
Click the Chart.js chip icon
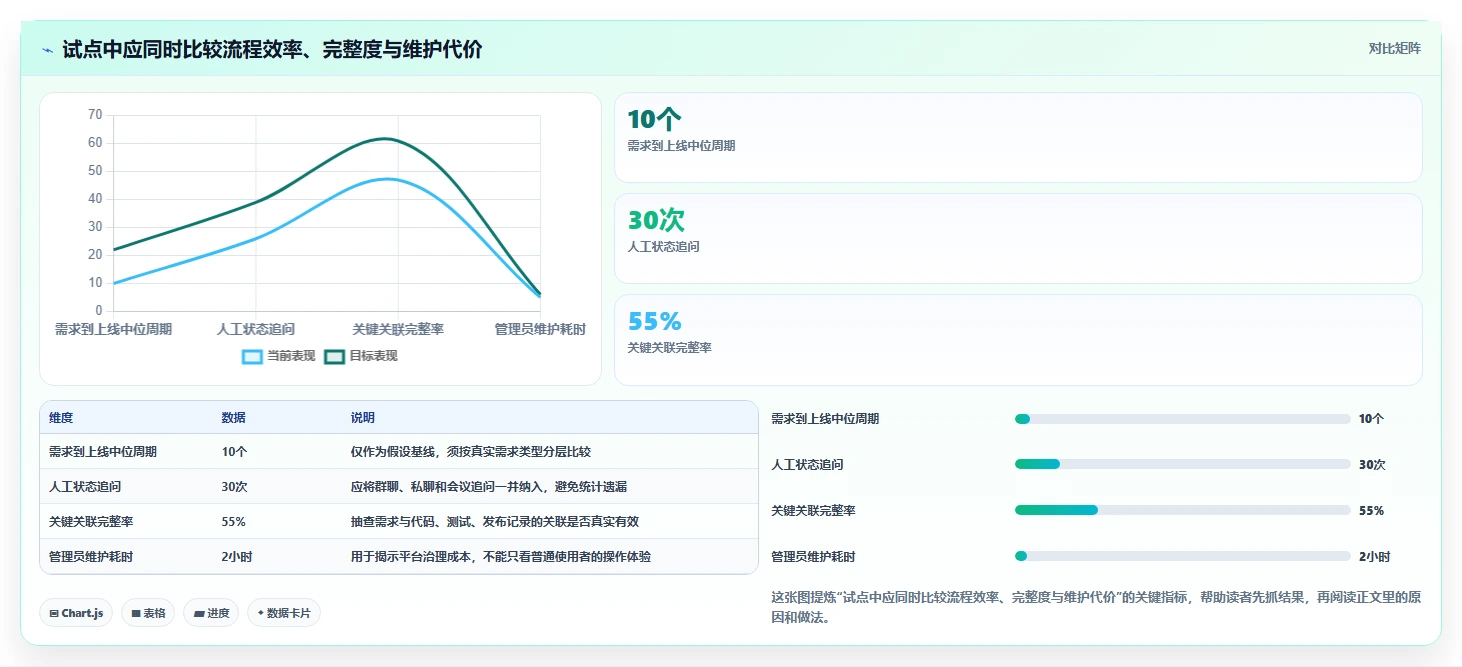click(53, 613)
